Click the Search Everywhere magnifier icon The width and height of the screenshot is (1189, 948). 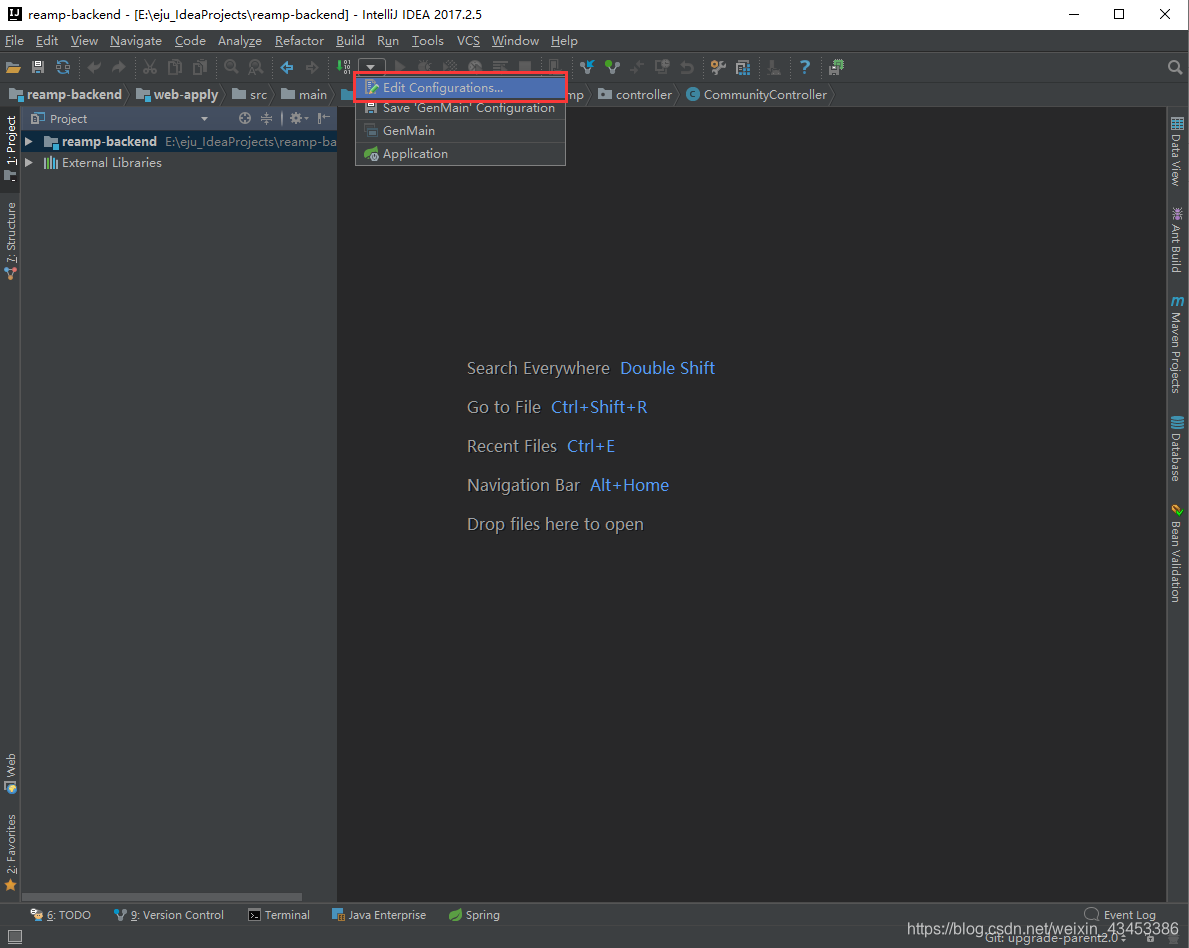tap(1175, 67)
